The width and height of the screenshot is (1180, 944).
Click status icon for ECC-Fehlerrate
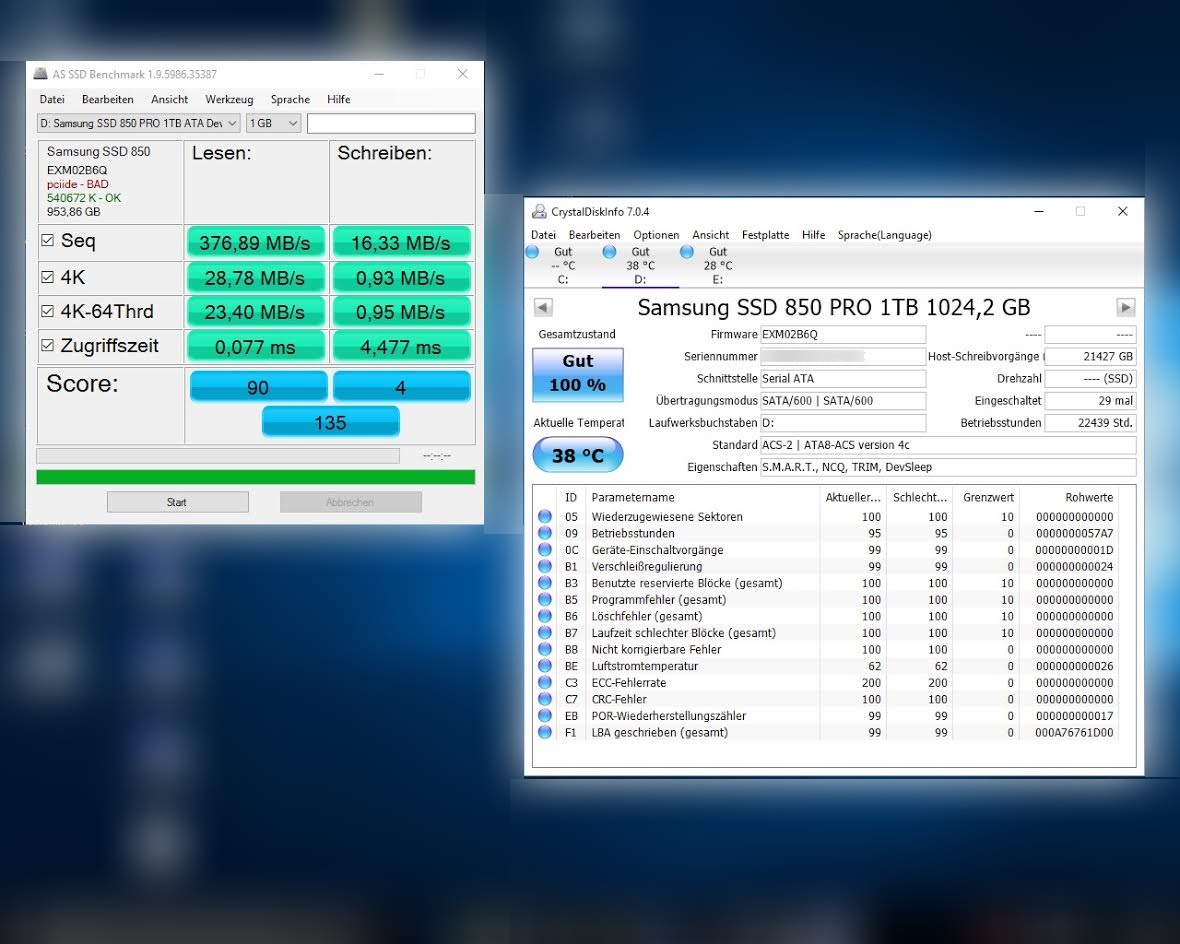tap(545, 682)
